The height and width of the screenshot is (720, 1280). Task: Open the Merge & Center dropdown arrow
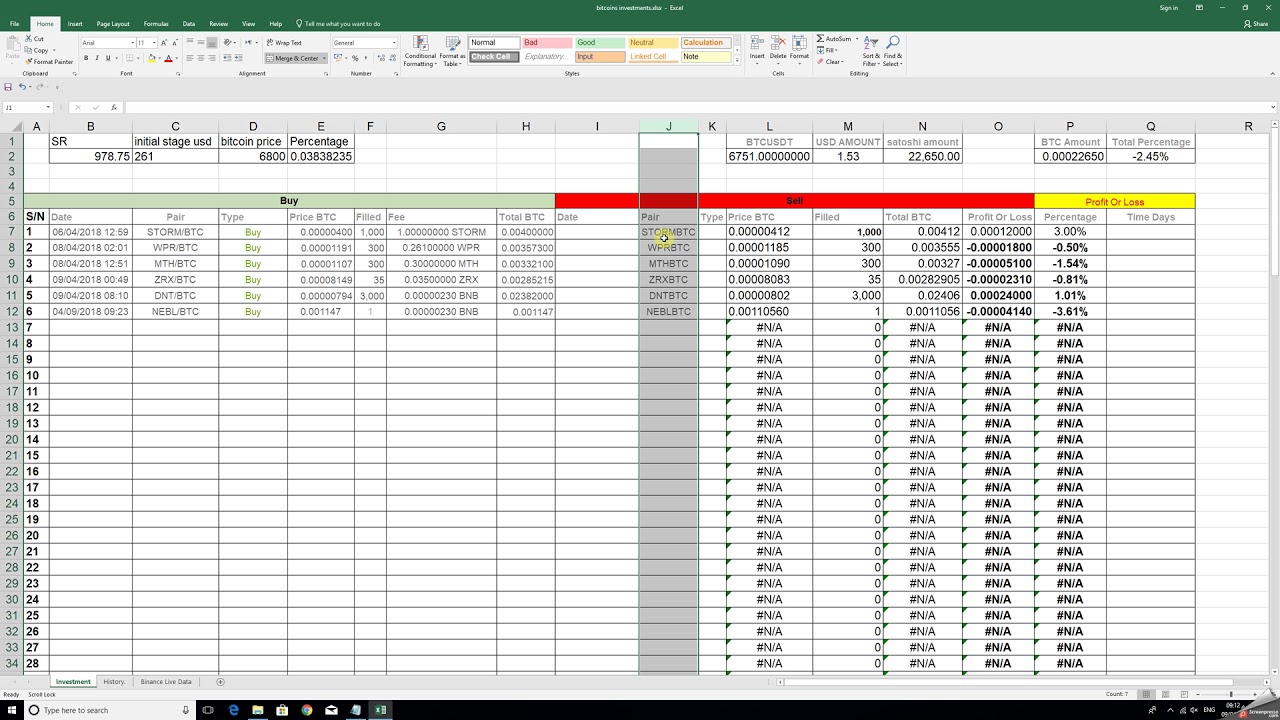click(324, 58)
